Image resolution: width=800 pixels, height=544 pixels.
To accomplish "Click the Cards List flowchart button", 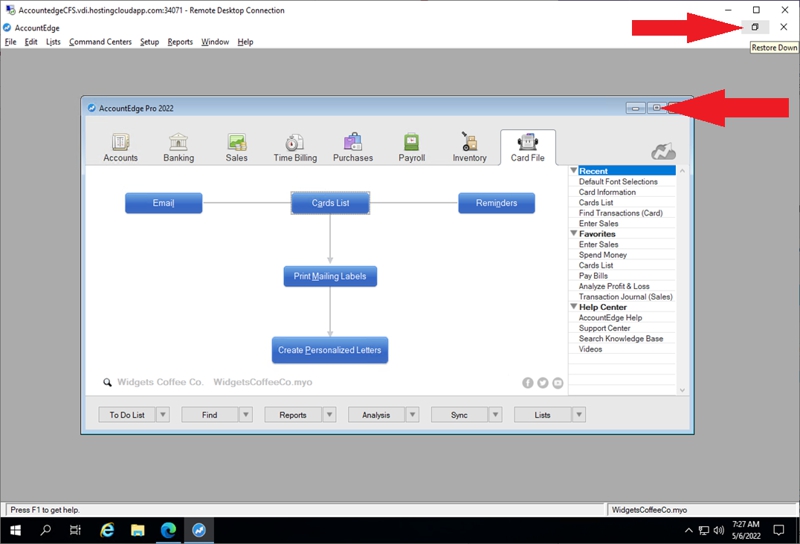I will [x=330, y=203].
